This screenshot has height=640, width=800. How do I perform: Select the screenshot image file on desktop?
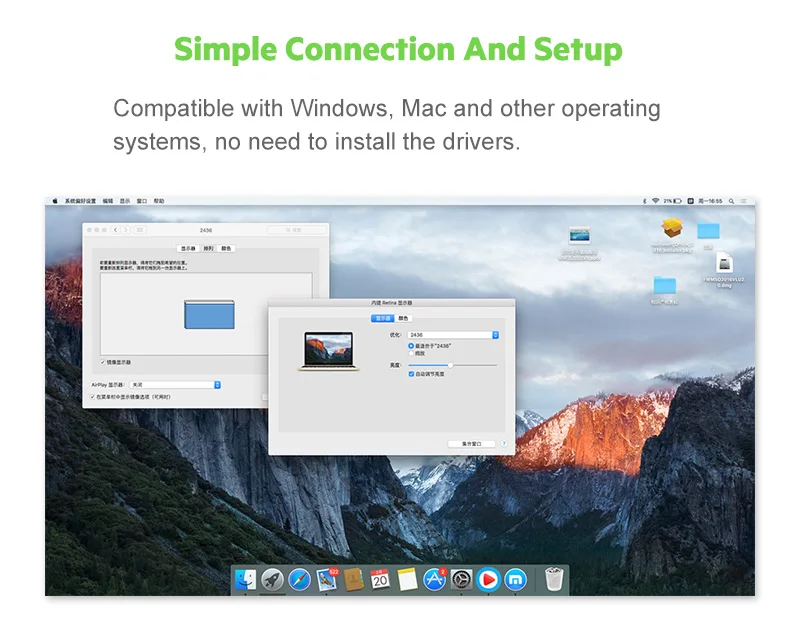pos(580,235)
